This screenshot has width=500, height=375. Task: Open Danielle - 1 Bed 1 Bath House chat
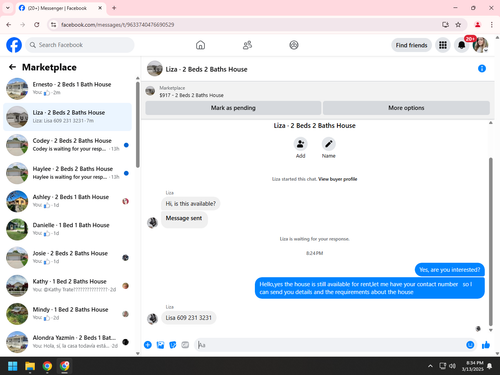[x=67, y=229]
